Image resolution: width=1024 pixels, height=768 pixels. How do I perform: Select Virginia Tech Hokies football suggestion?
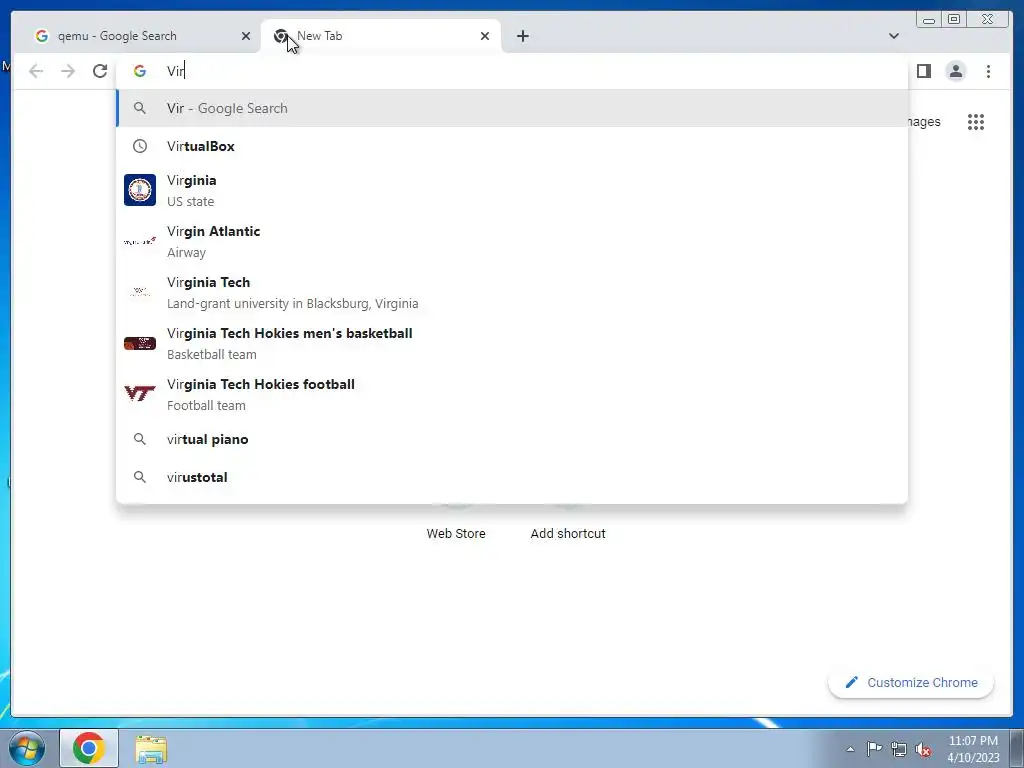point(512,394)
